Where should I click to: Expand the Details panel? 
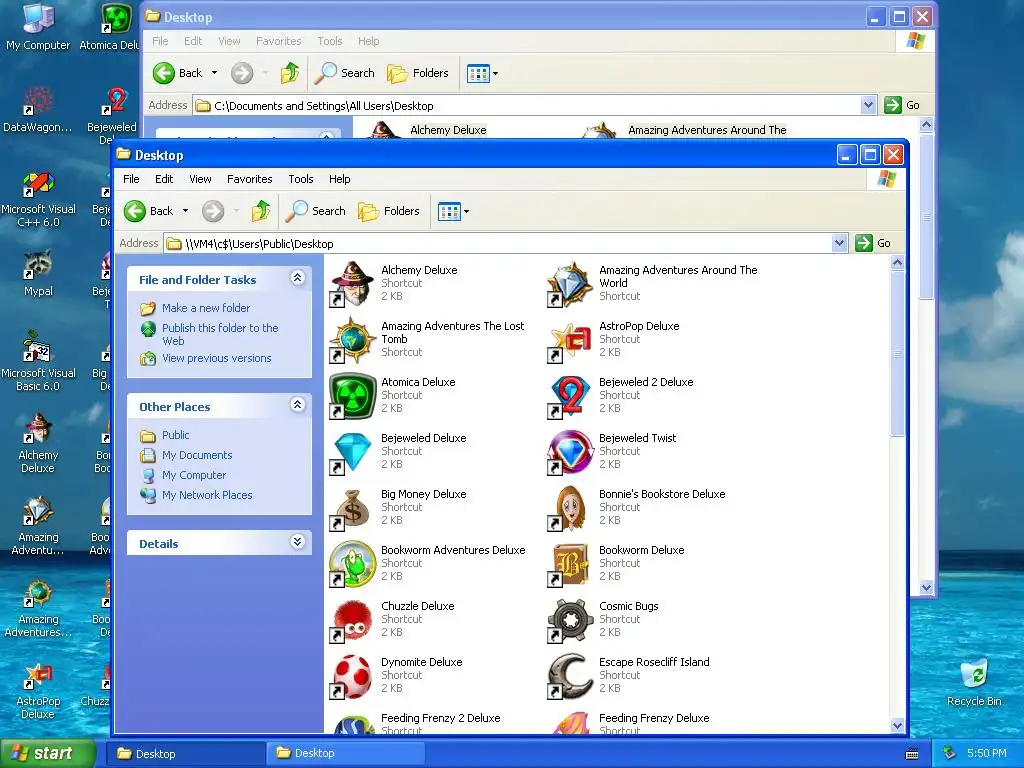point(297,542)
